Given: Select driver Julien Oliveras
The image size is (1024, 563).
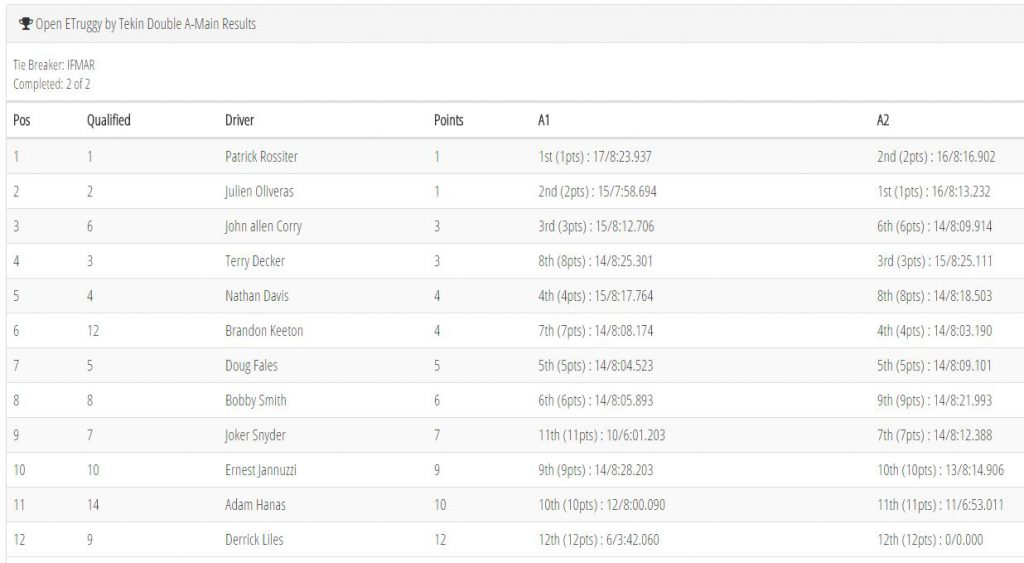Looking at the screenshot, I should [259, 191].
